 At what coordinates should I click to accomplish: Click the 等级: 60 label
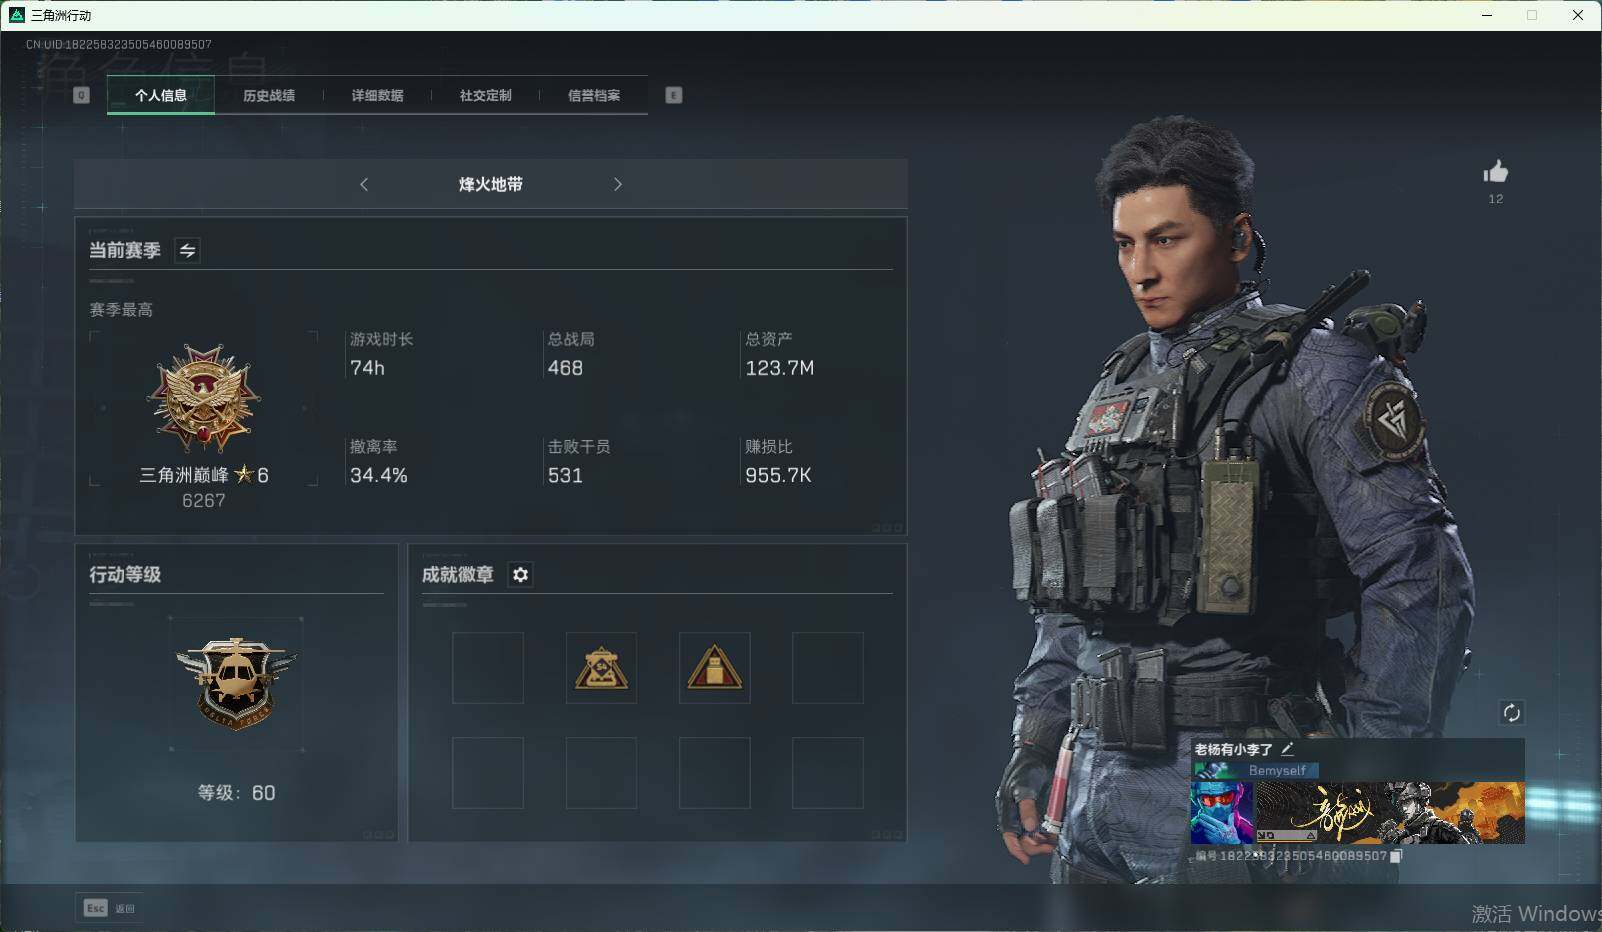coord(236,793)
